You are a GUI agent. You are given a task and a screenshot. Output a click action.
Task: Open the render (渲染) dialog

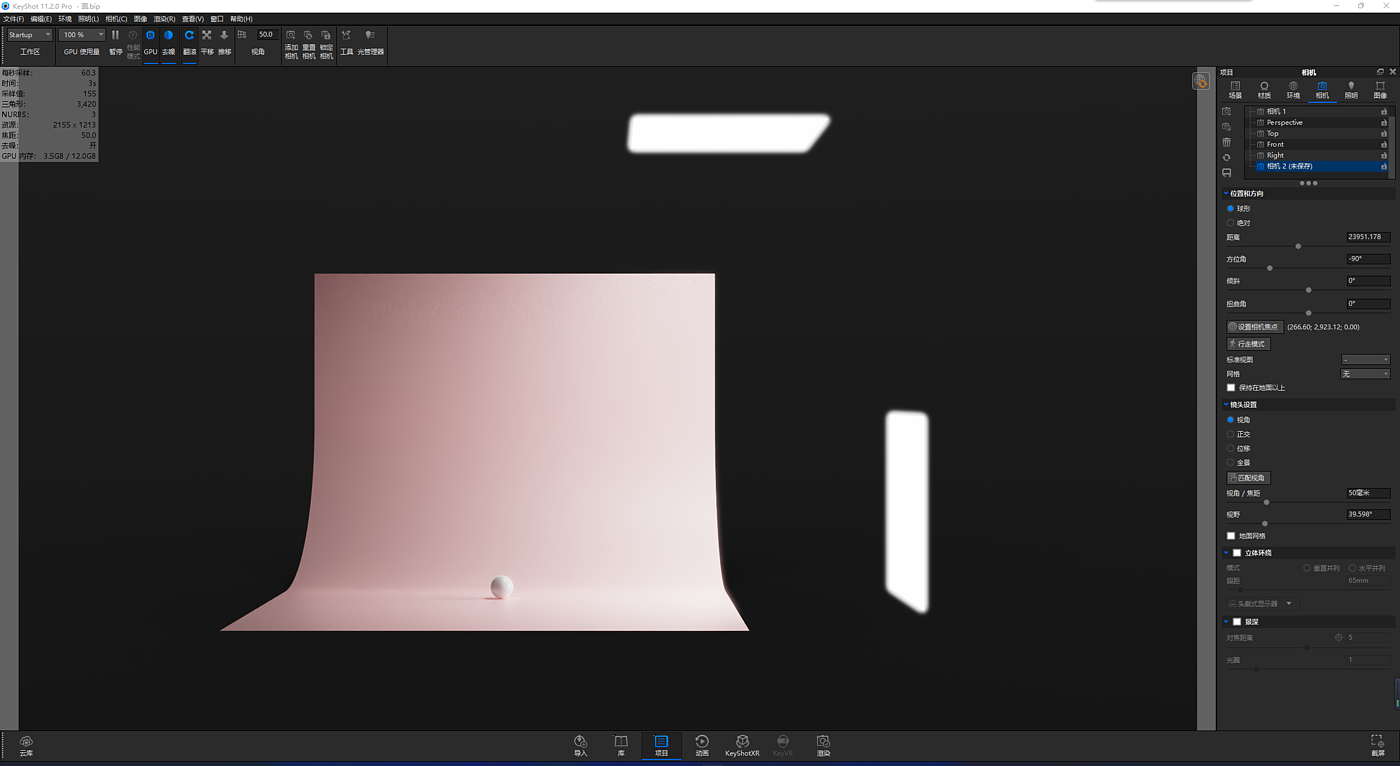coord(823,745)
